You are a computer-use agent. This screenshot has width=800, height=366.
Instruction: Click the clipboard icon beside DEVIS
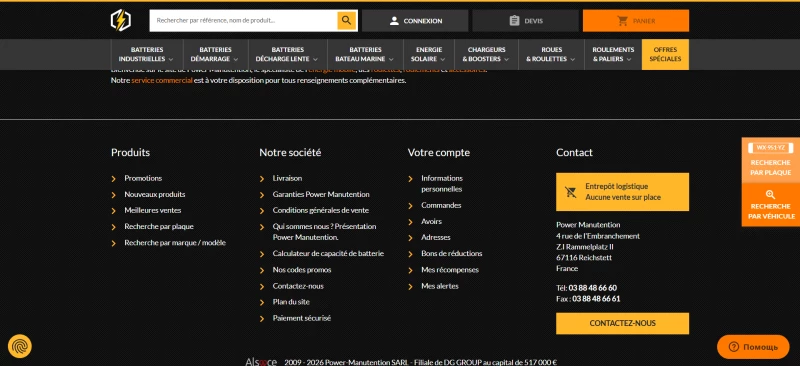tap(514, 21)
